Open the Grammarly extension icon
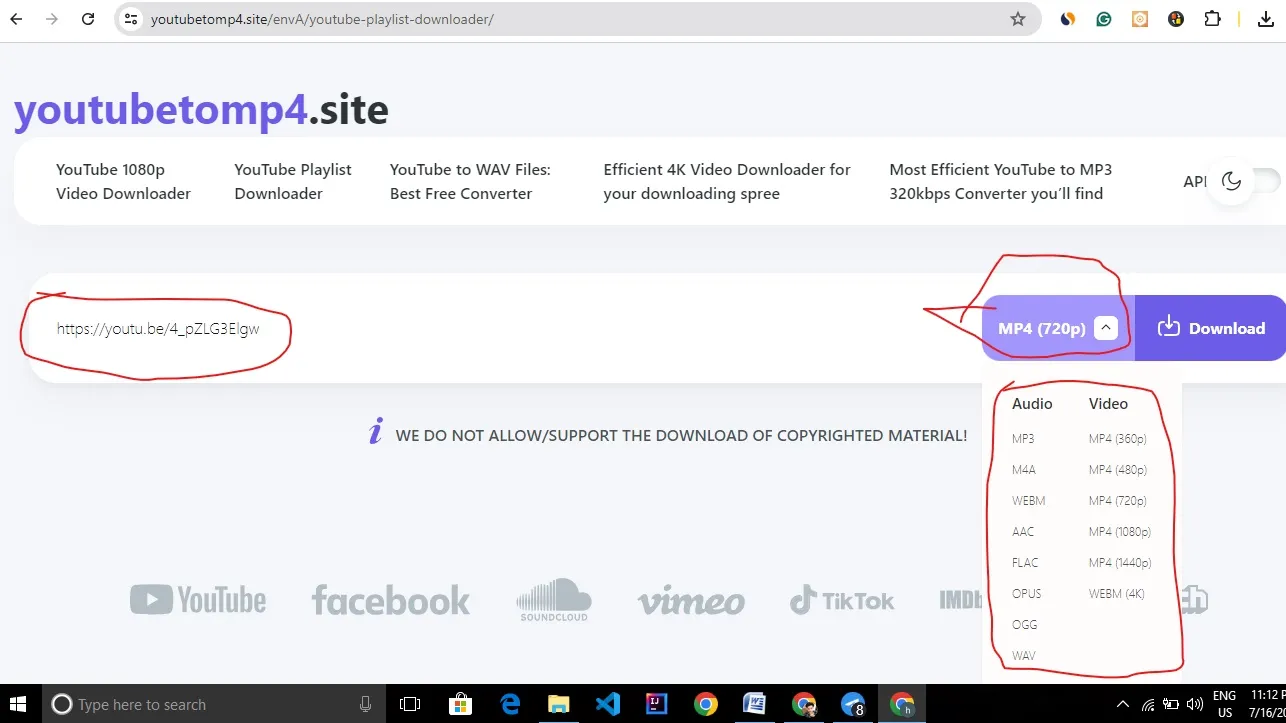Image resolution: width=1286 pixels, height=723 pixels. pos(1104,19)
